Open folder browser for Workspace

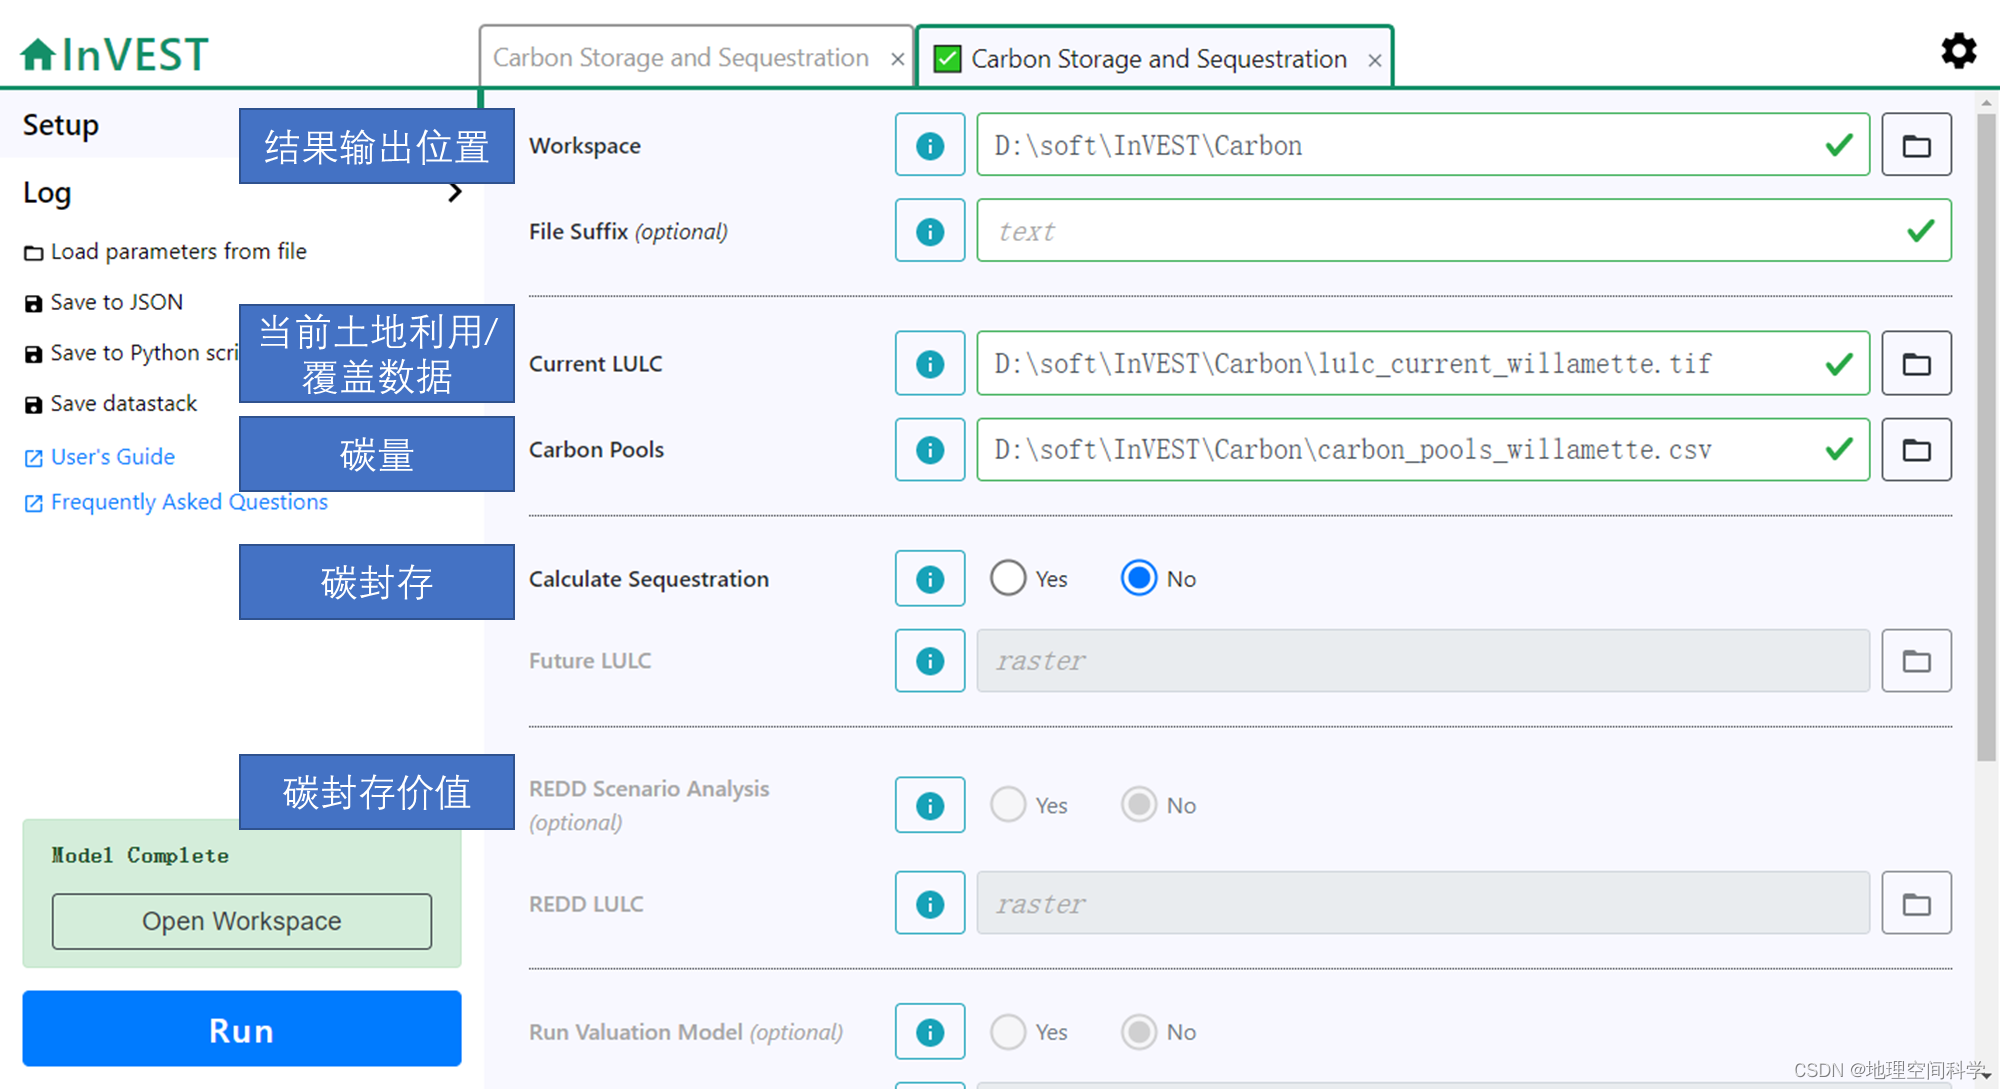click(x=1915, y=146)
